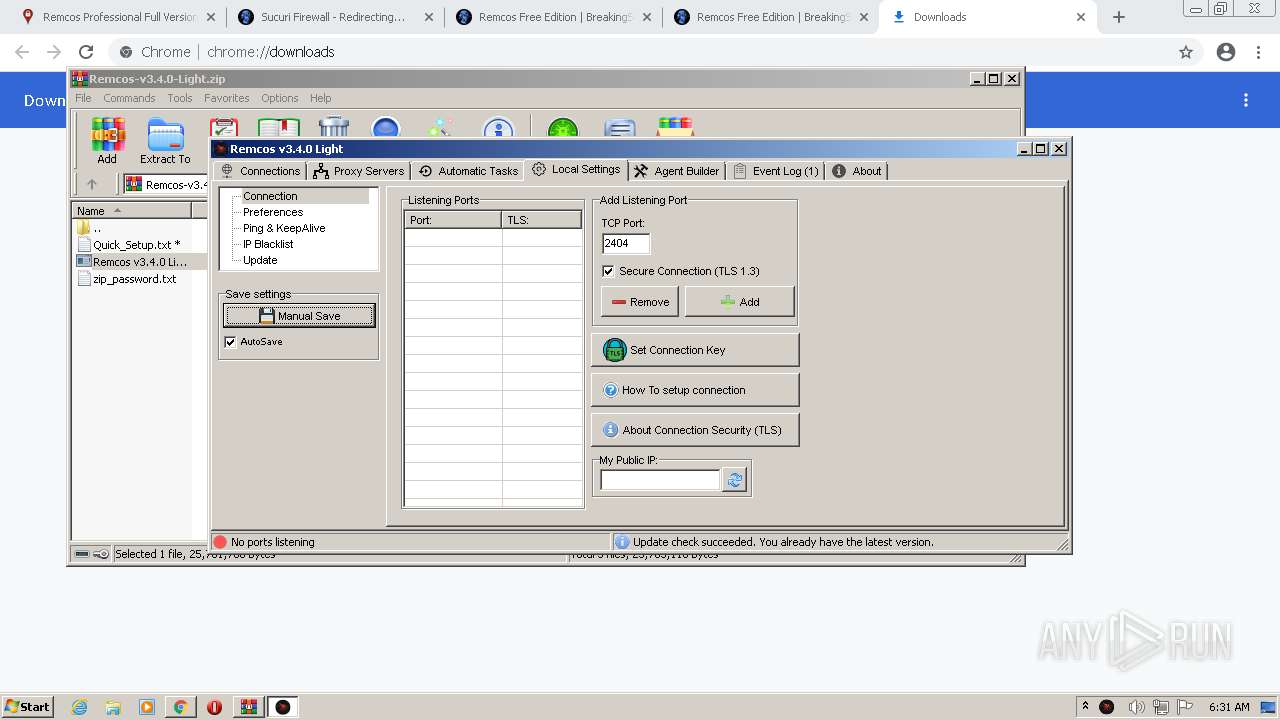Toggle Secure Connection (TLS 1.3) checkbox
The width and height of the screenshot is (1280, 720).
coord(608,271)
